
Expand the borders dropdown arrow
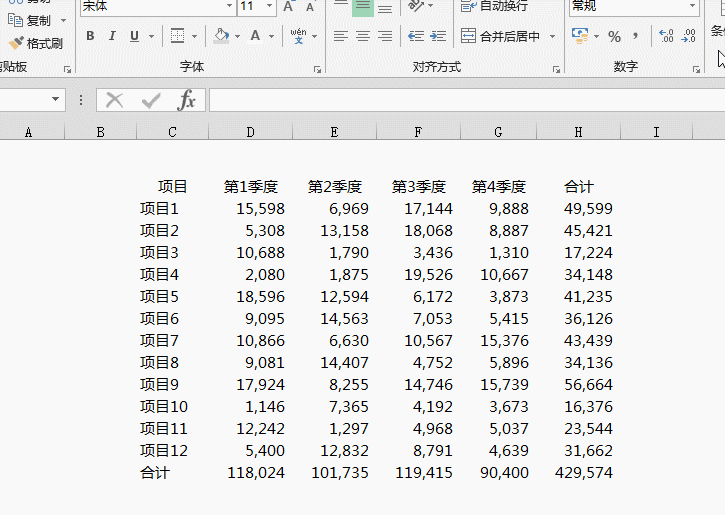pyautogui.click(x=194, y=36)
